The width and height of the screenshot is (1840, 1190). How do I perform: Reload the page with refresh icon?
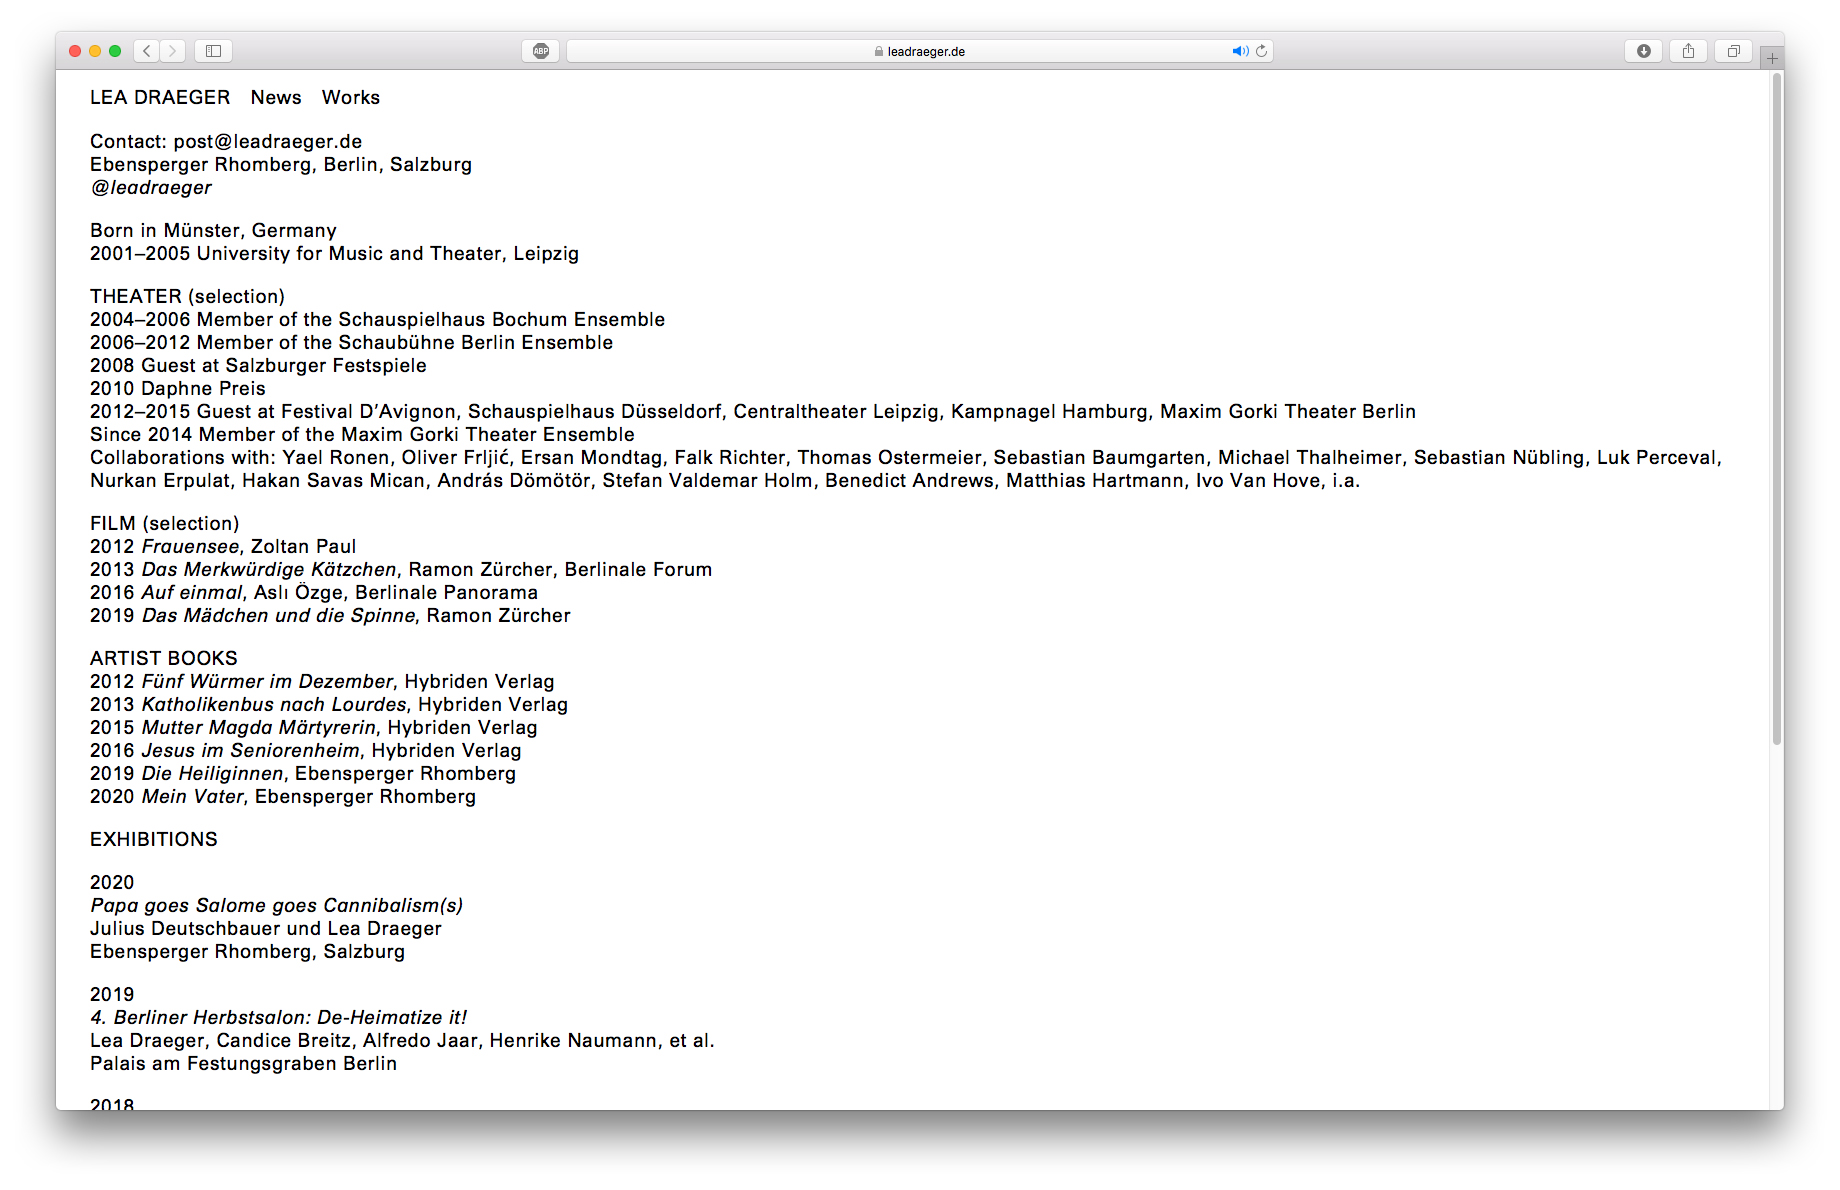pos(1262,51)
